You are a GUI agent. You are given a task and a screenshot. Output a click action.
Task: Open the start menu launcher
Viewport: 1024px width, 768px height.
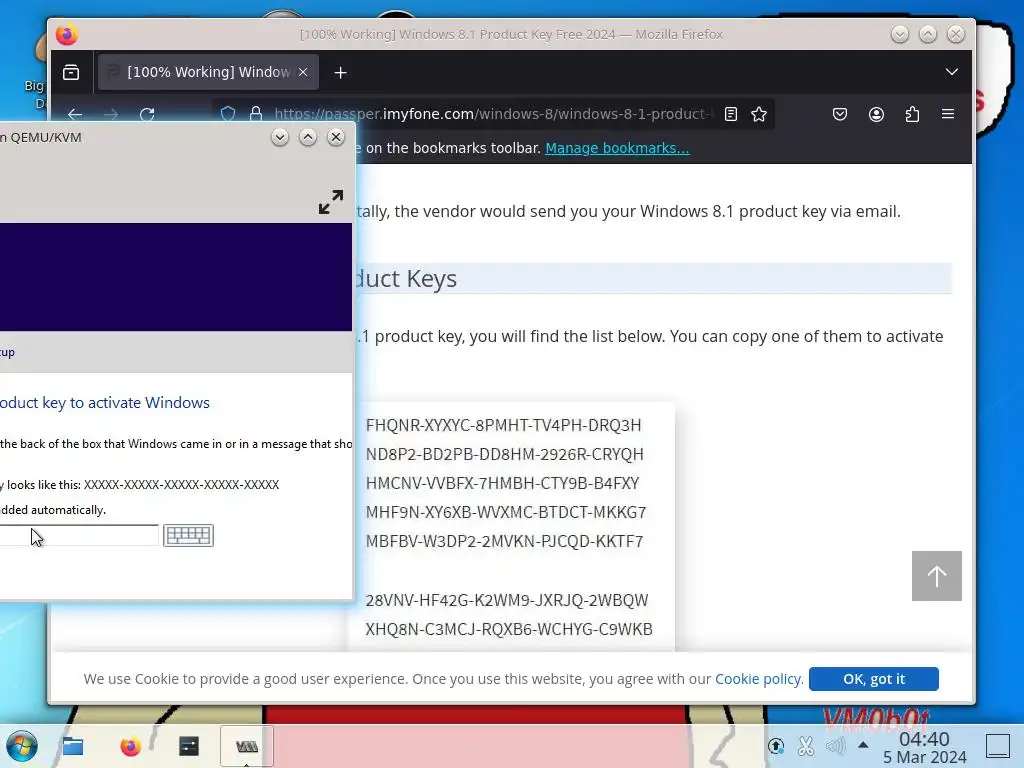coord(22,746)
